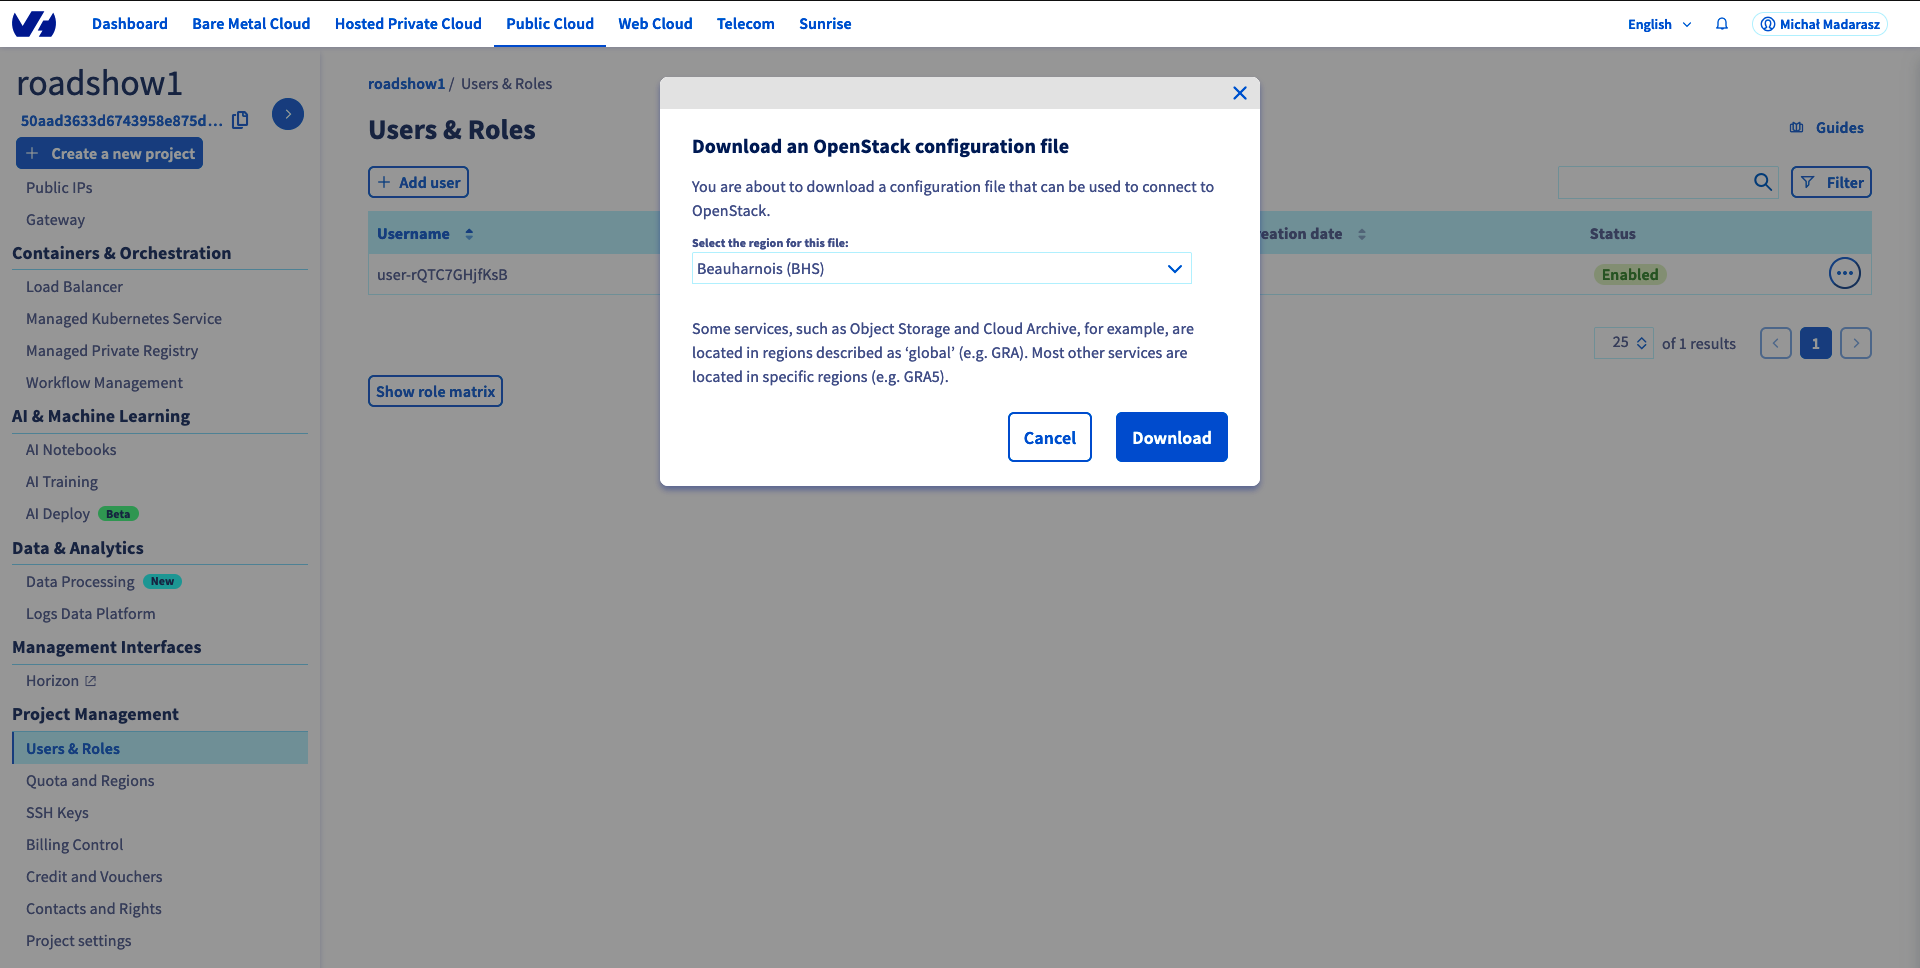Open SSH Keys in the sidebar
Screen dimensions: 1920x968
tap(57, 812)
